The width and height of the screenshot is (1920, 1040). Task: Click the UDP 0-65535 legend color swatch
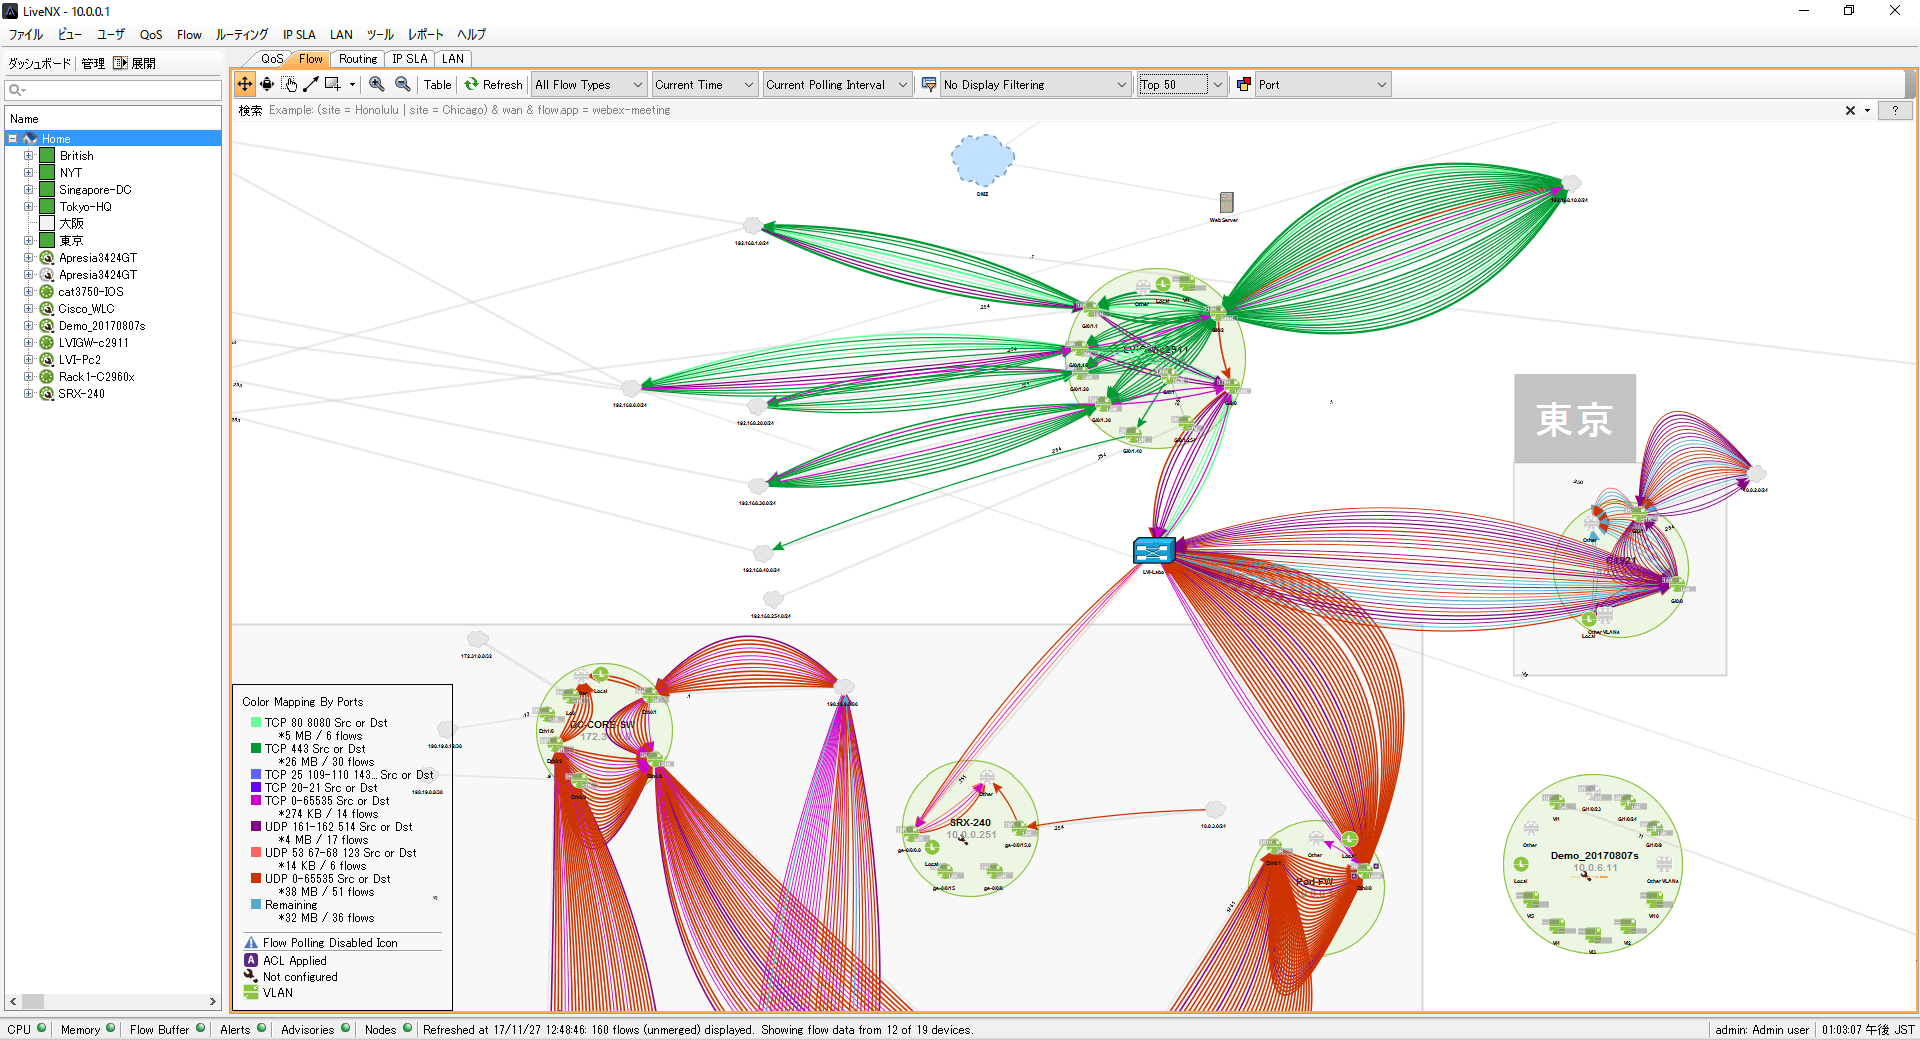pos(256,878)
